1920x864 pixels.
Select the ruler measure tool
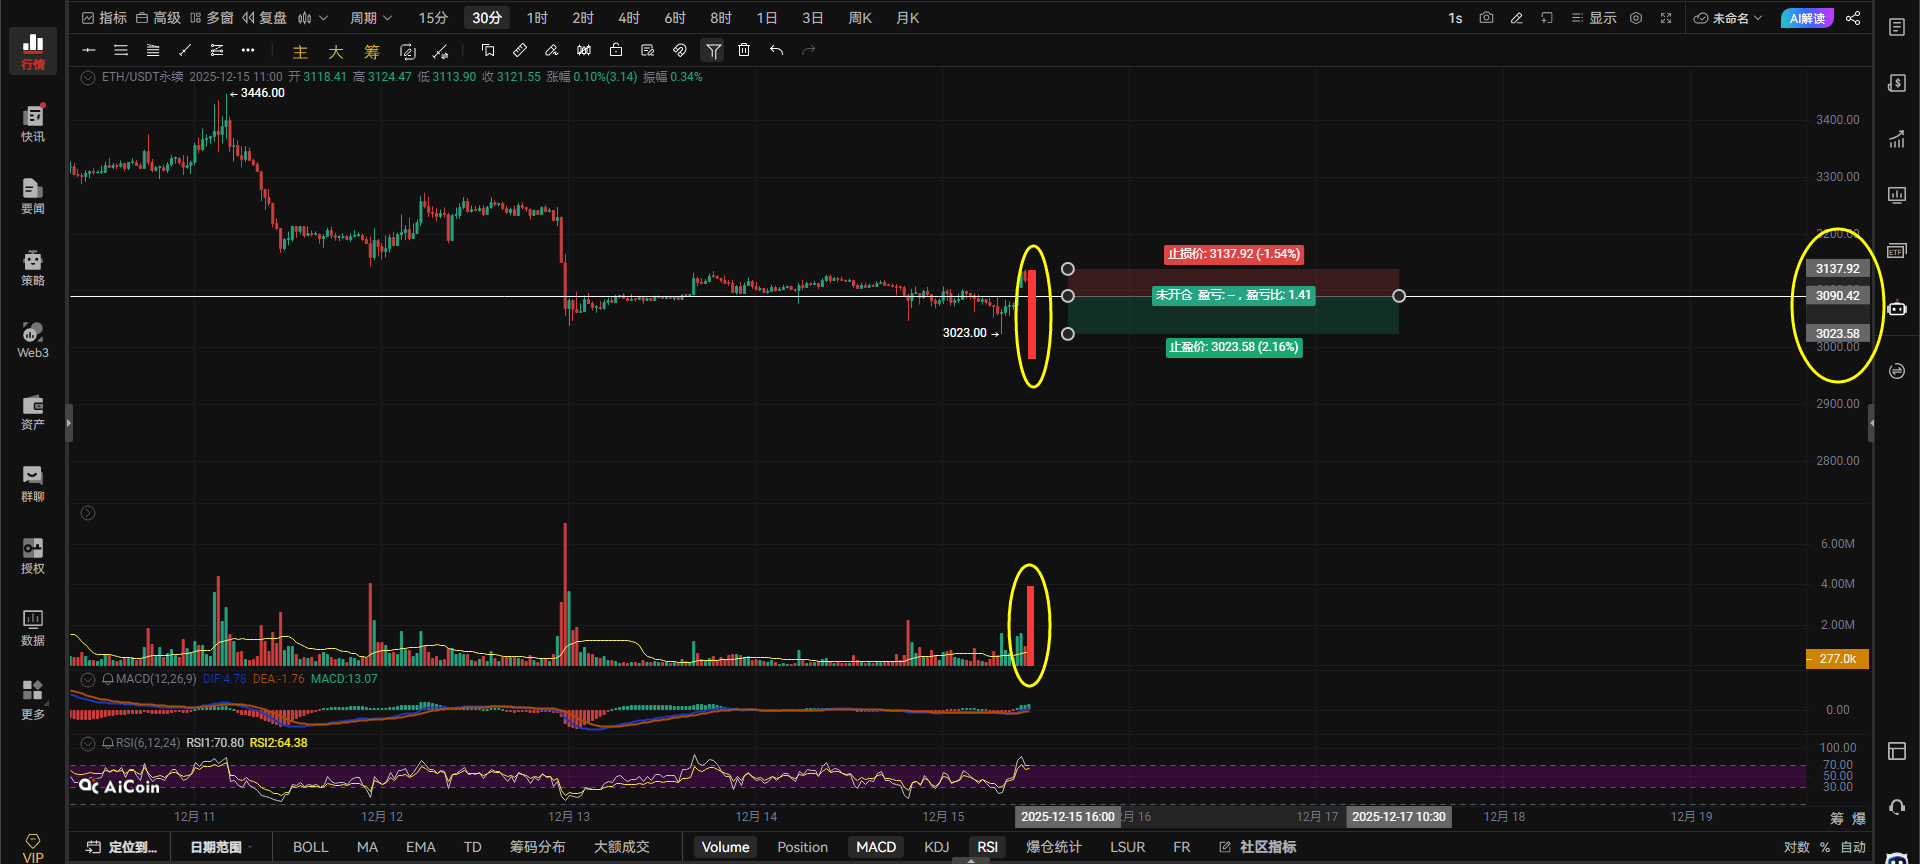[520, 50]
